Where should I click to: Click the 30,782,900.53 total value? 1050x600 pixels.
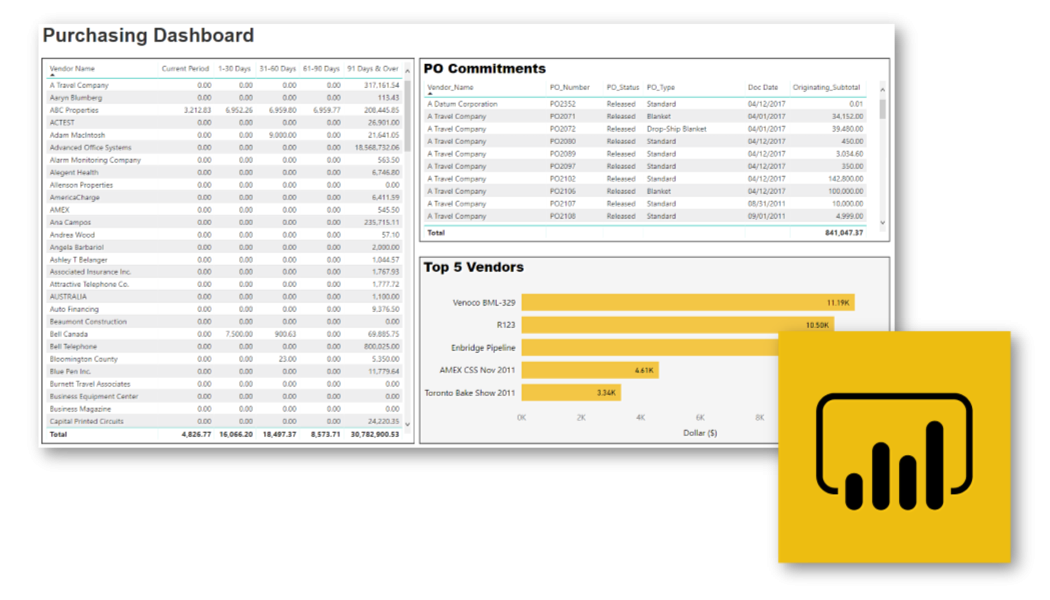click(375, 435)
